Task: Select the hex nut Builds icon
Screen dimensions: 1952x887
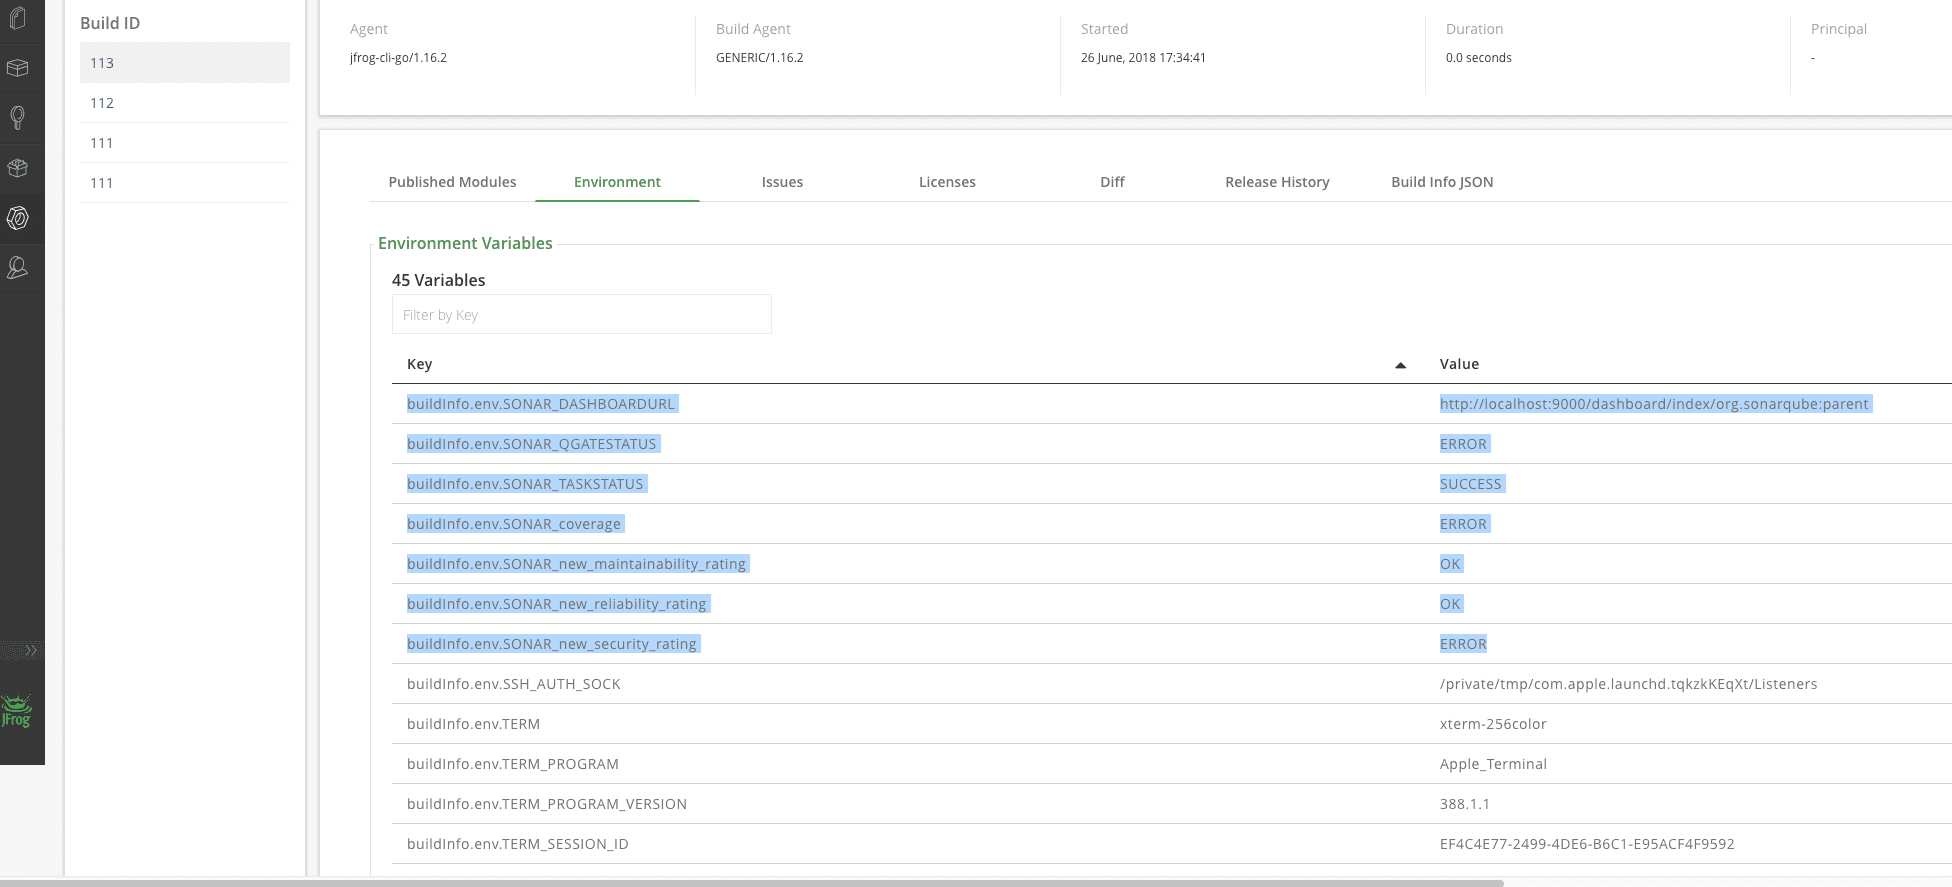Action: point(17,218)
